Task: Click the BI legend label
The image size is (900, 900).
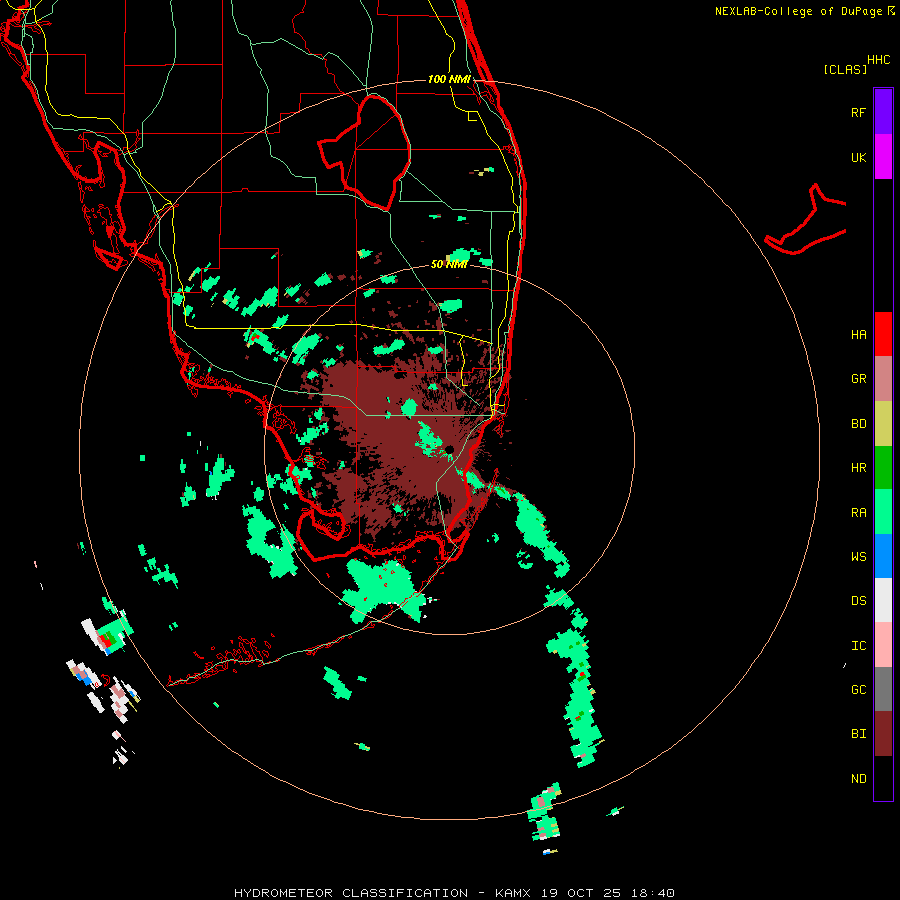Action: point(858,734)
